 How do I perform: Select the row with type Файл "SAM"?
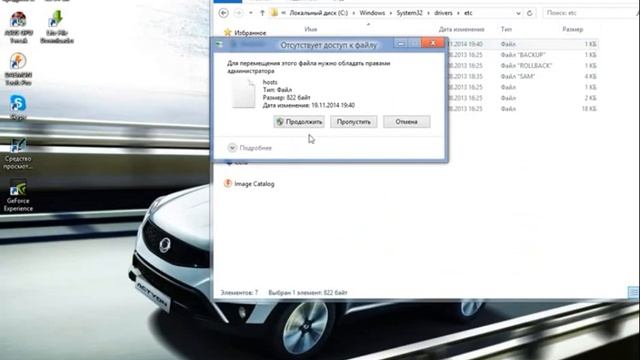click(x=522, y=76)
